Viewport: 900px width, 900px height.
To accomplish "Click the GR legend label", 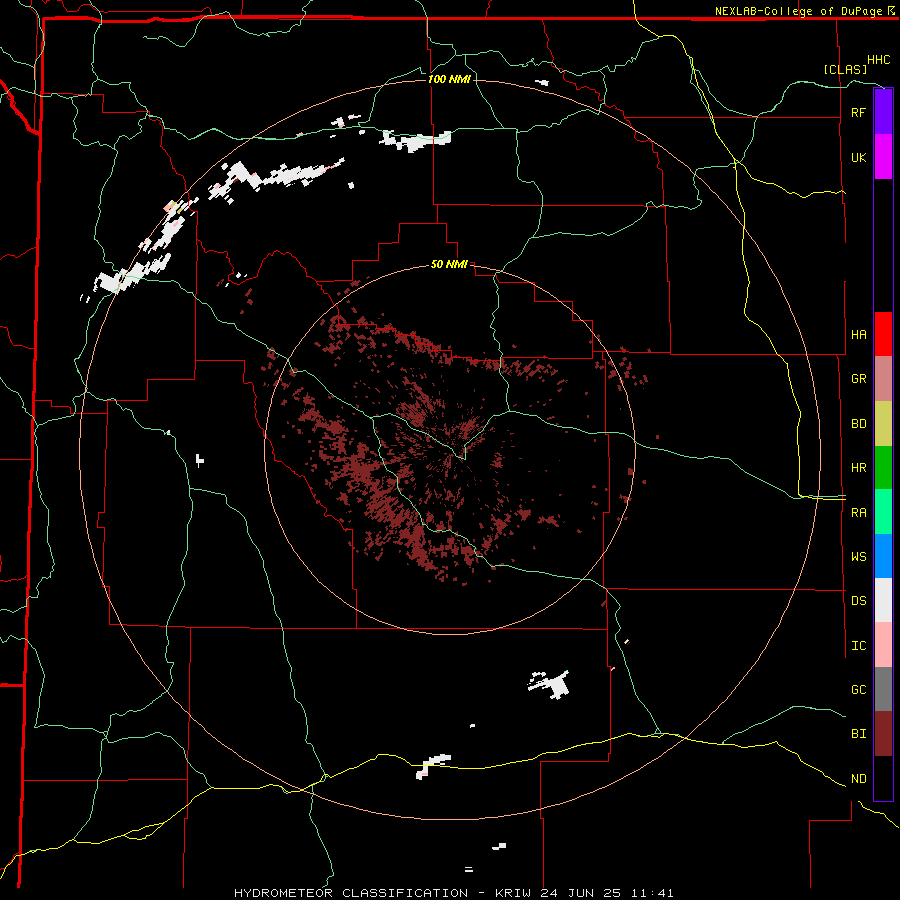I will click(x=858, y=379).
